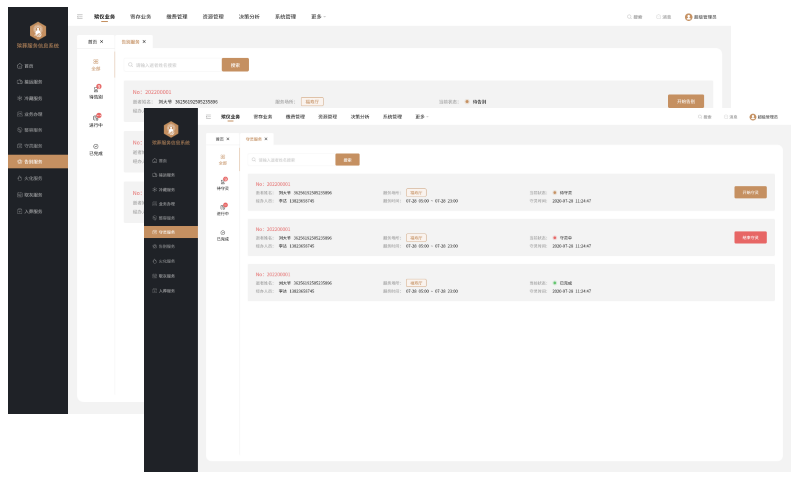The height and width of the screenshot is (480, 800).
Task: Filter by 待守灵 status in the front window
Action: click(223, 185)
